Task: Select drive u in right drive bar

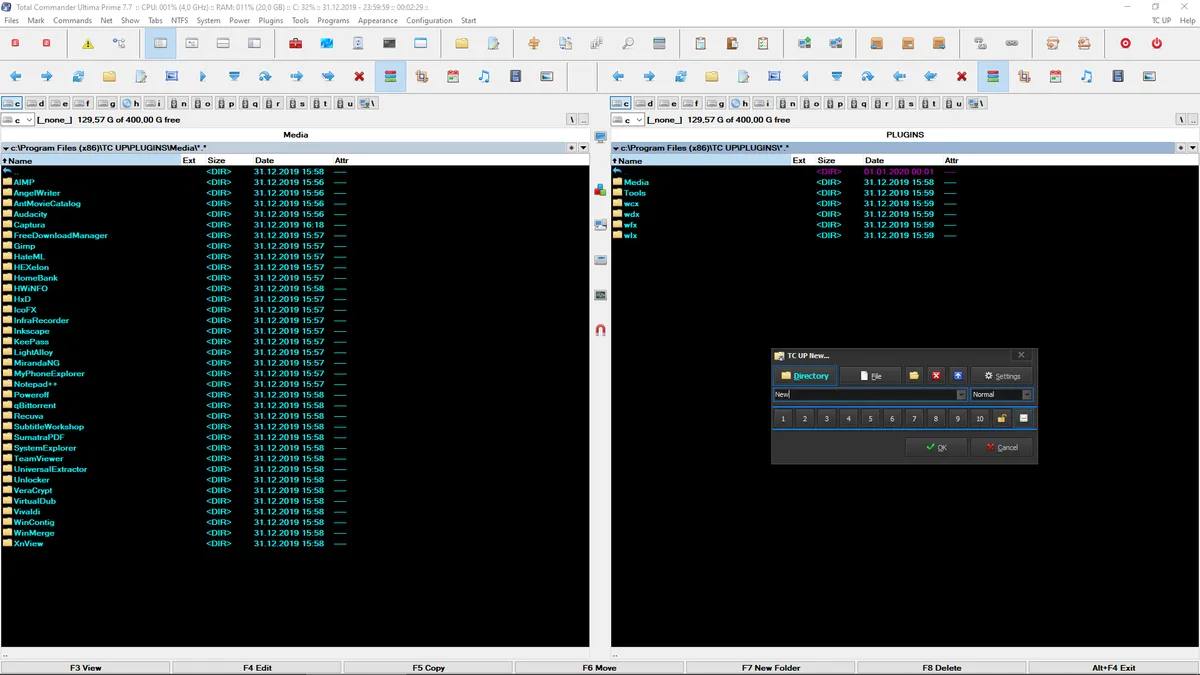Action: 954,103
